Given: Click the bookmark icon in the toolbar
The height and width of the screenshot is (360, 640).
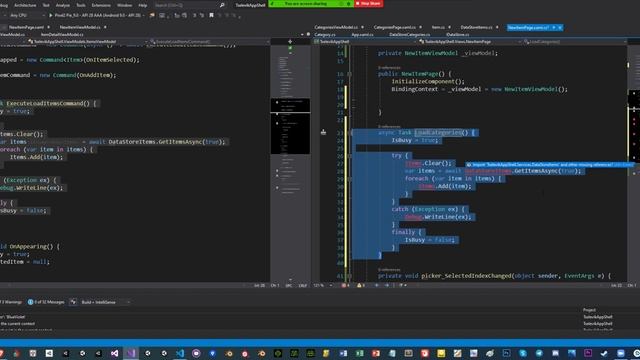Looking at the screenshot, I should [211, 15].
